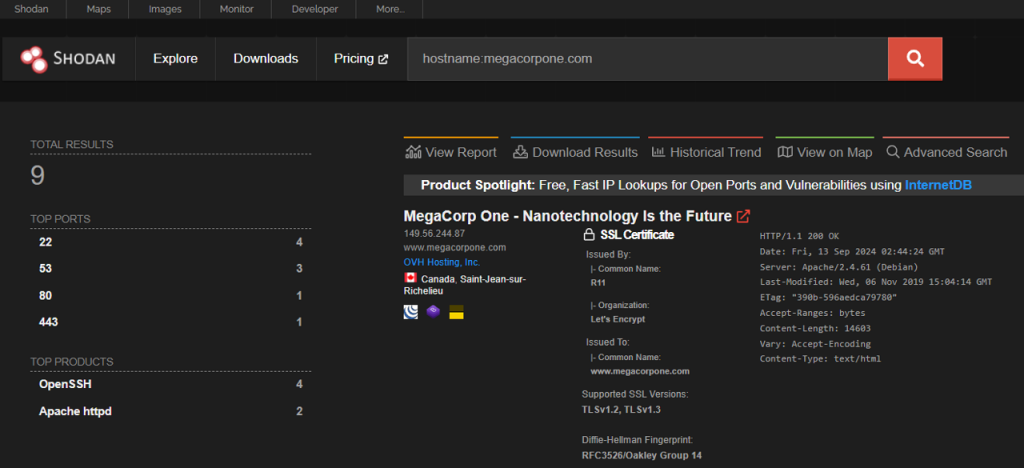Click the Shodan logo icon

(33, 59)
